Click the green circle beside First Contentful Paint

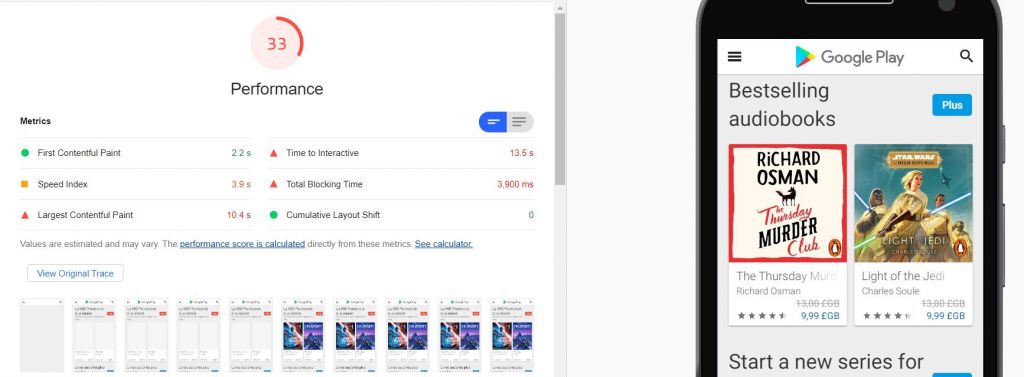tap(25, 153)
